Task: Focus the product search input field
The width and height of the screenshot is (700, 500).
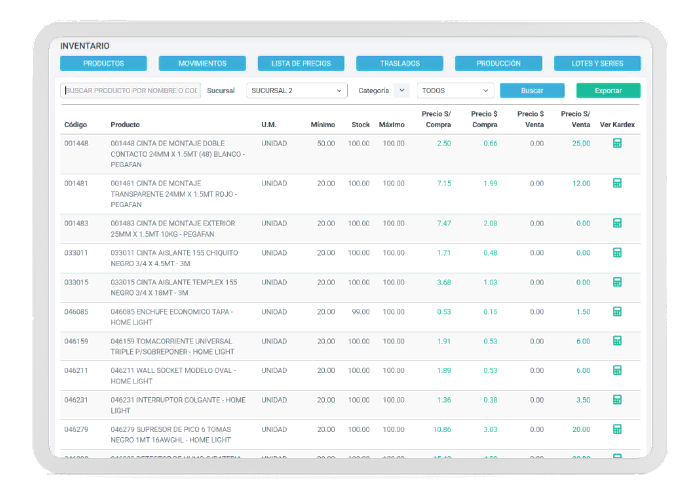Action: point(130,90)
